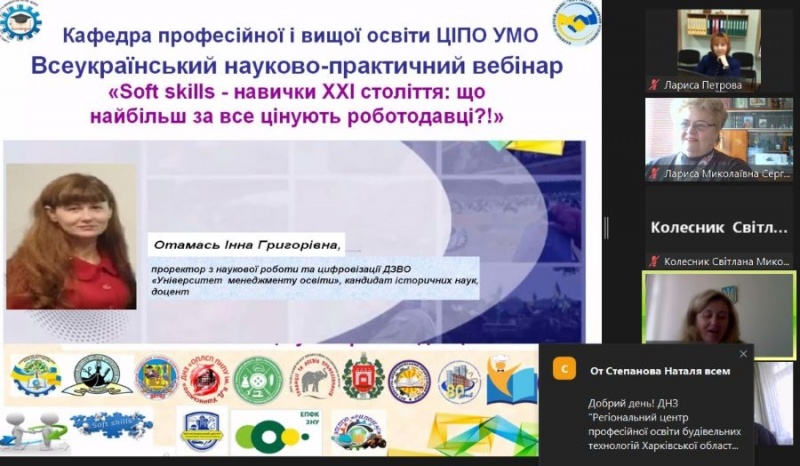Click the handshake logo at top-right of slide

click(576, 22)
